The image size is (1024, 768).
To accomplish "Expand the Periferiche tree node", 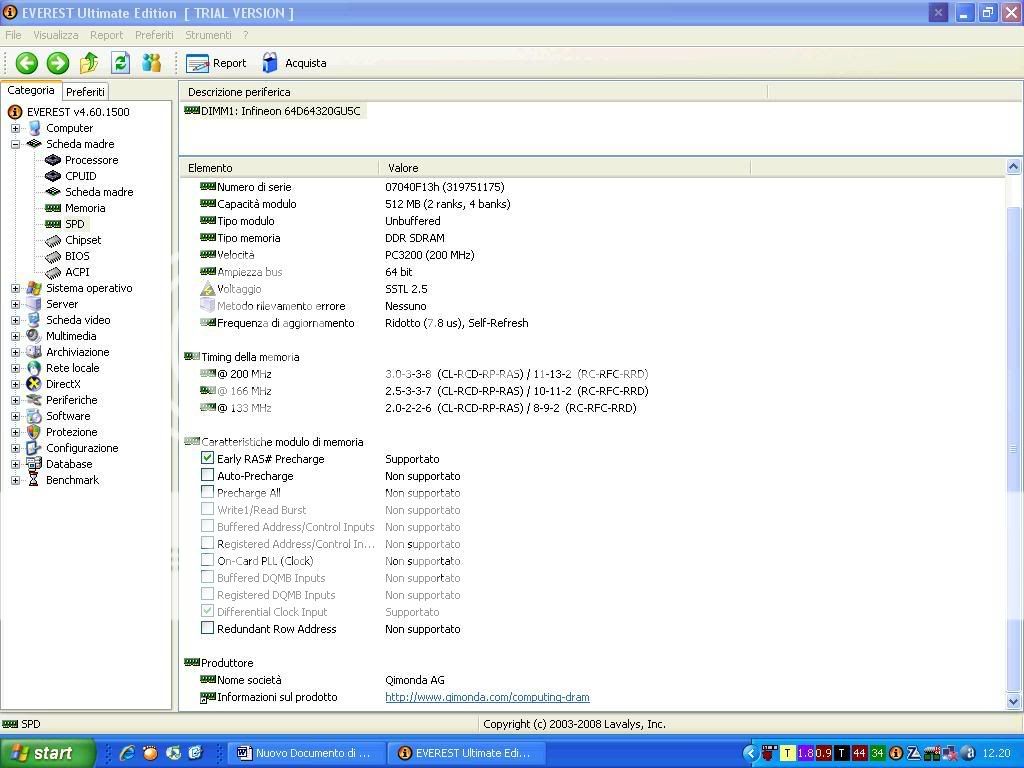I will click(16, 400).
